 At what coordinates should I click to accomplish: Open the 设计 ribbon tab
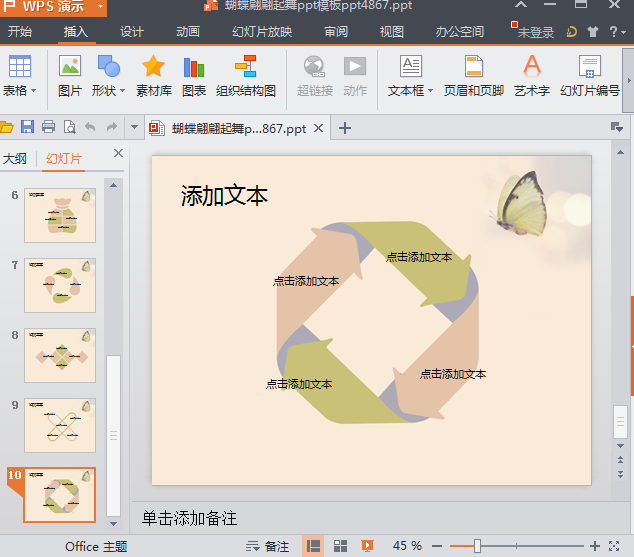coord(131,32)
